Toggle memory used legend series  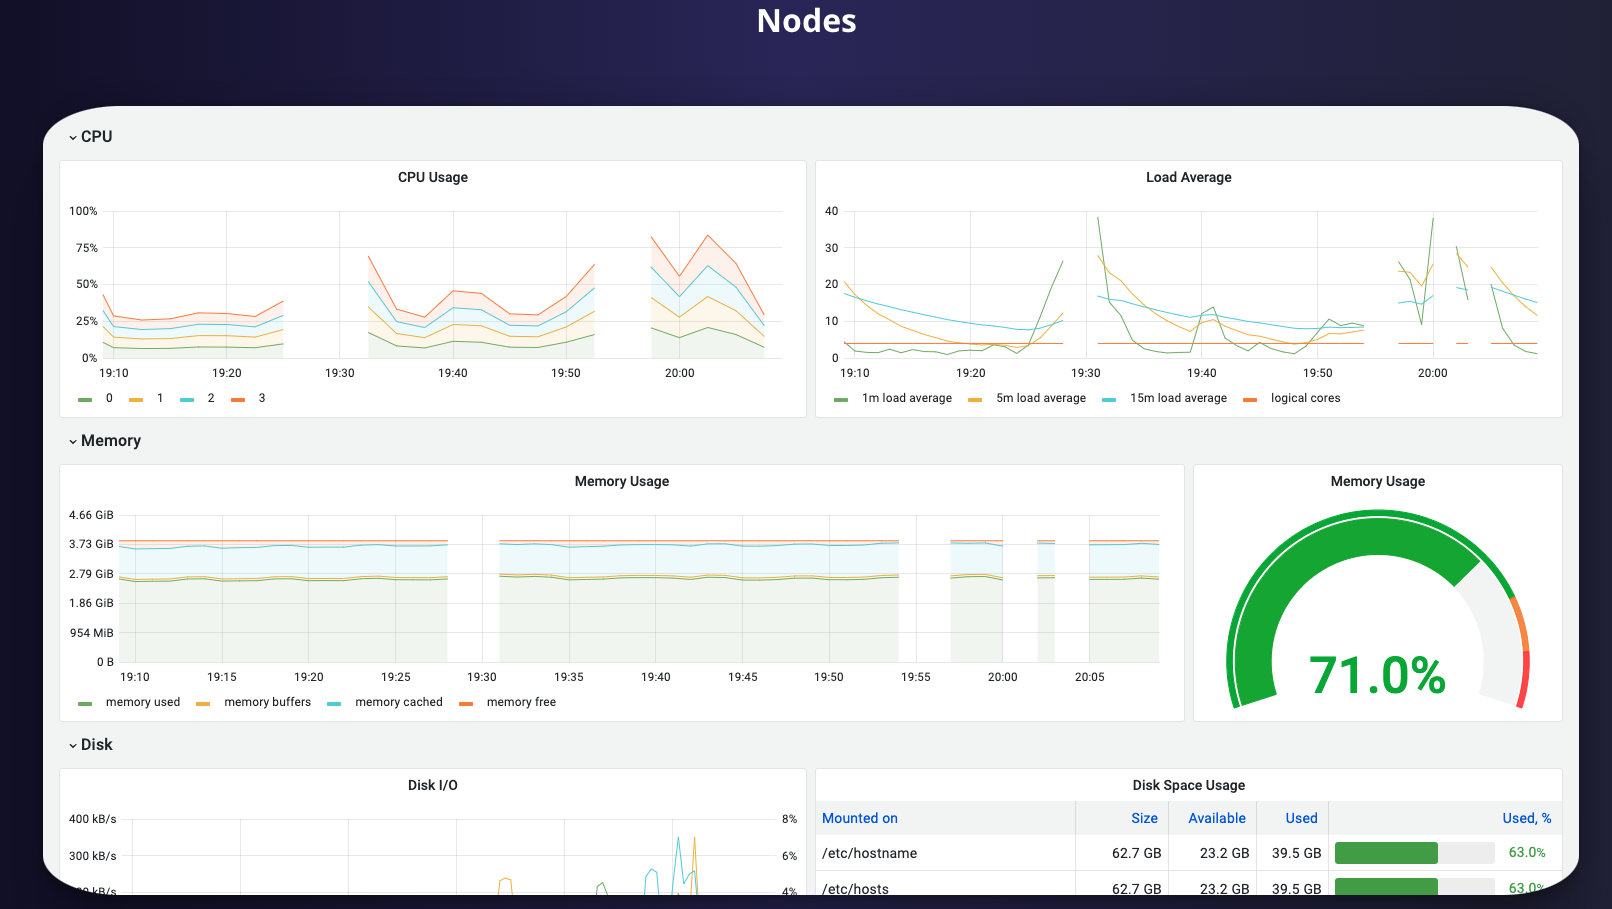(x=143, y=702)
